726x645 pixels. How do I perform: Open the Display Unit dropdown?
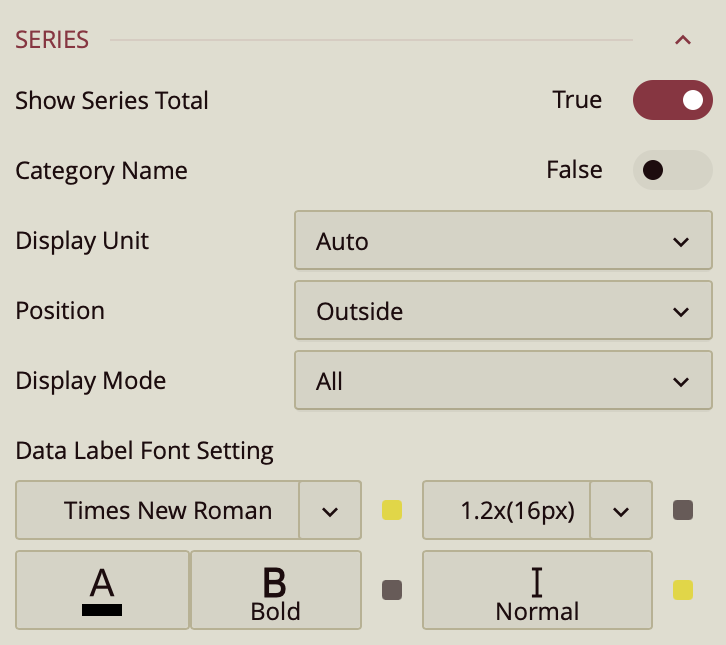[x=503, y=241]
